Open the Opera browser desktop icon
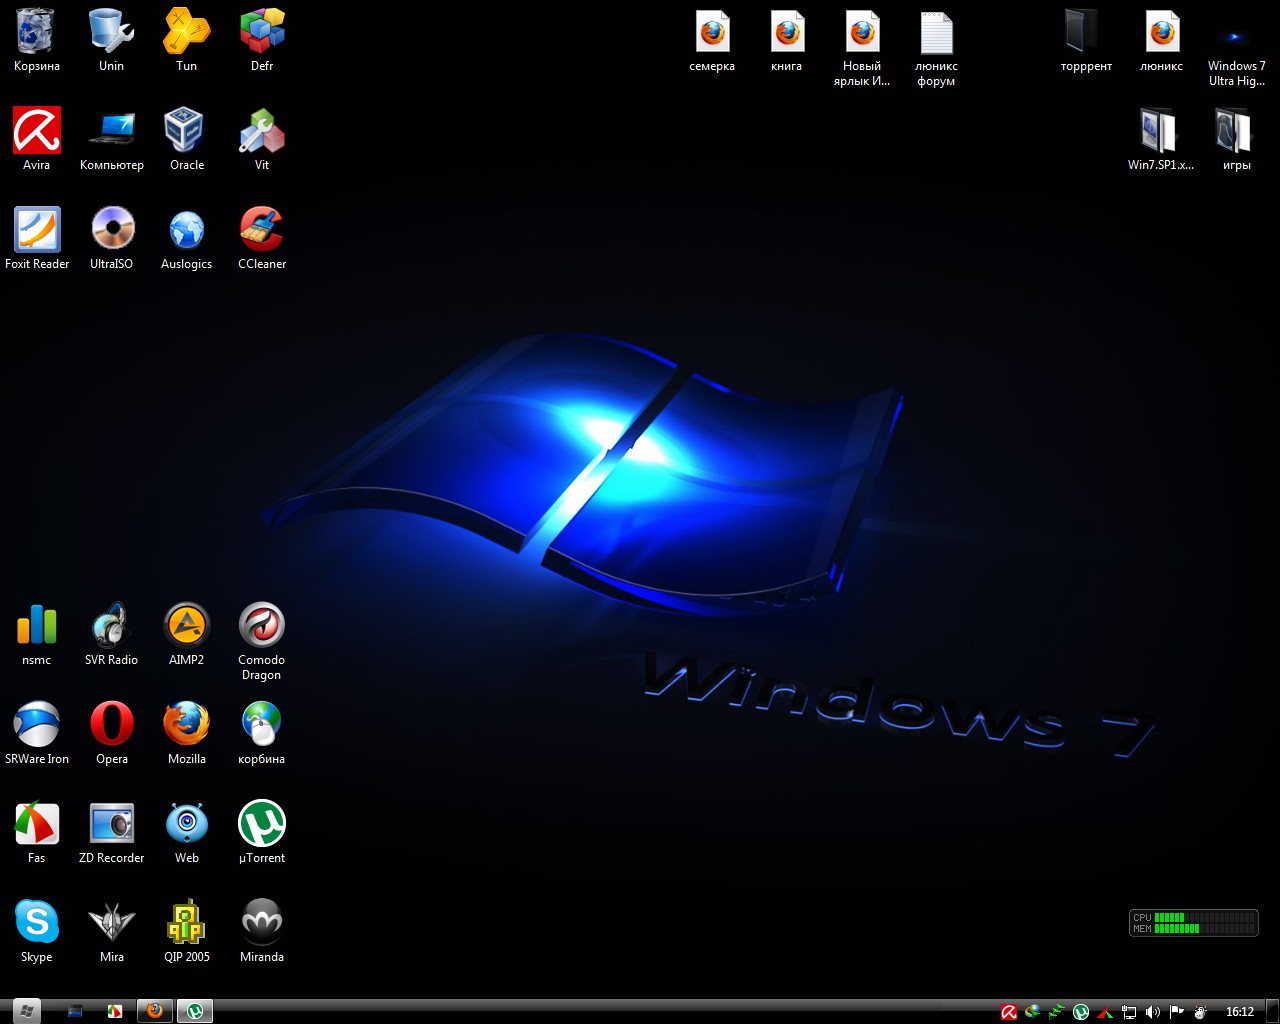The image size is (1280, 1024). [112, 733]
